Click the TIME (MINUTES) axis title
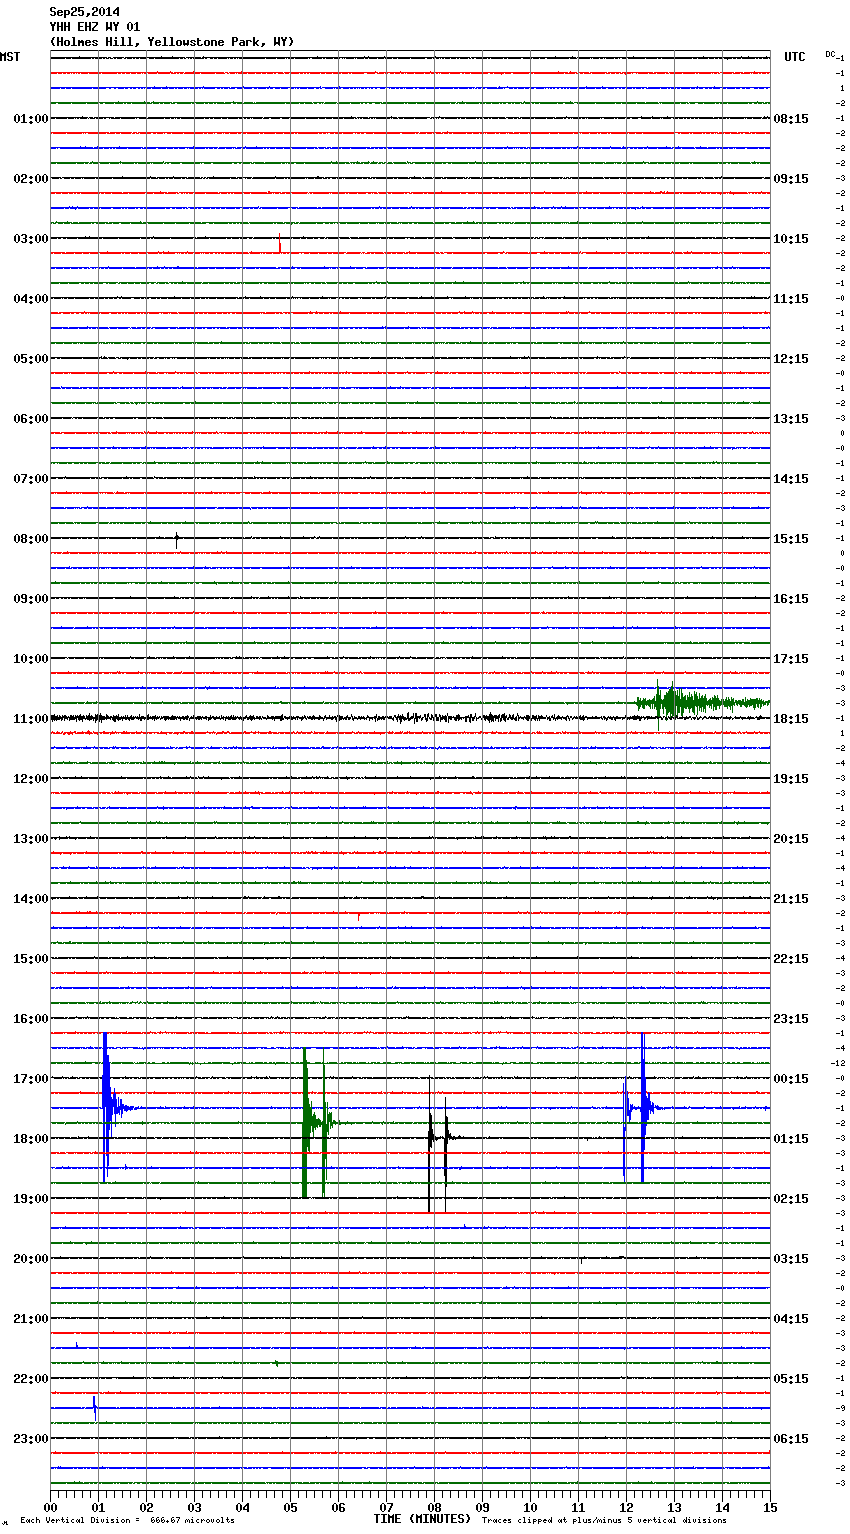The height and width of the screenshot is (1534, 850). [422, 1519]
